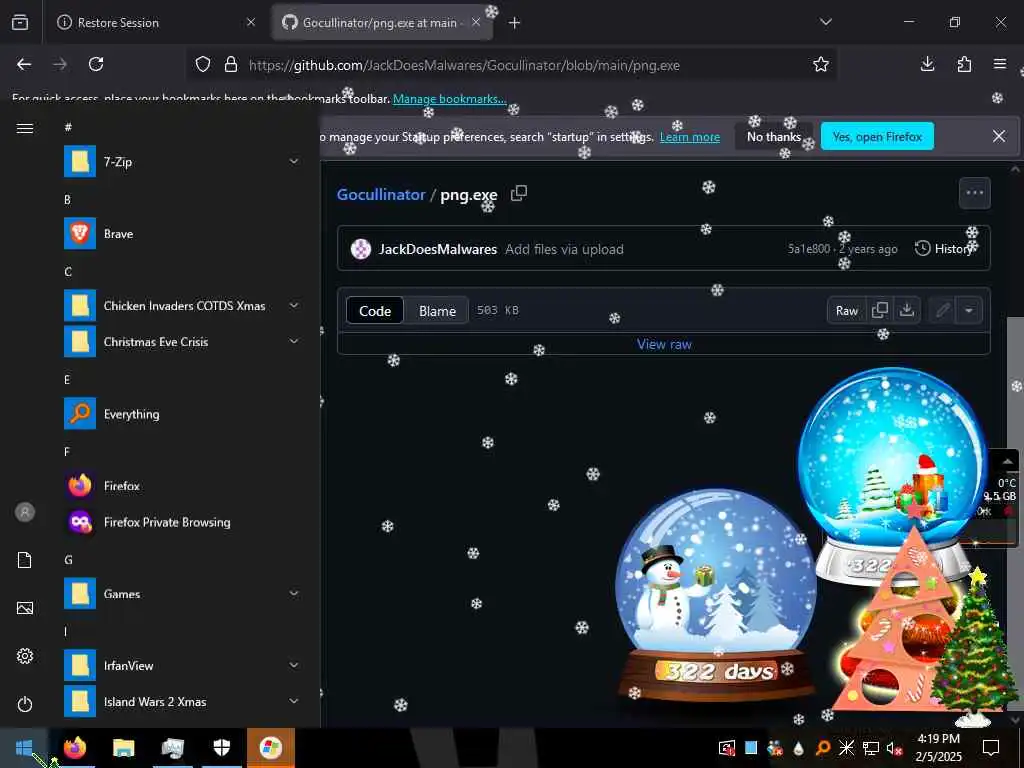Close the Gocullinator png.exe tab

tap(476, 22)
